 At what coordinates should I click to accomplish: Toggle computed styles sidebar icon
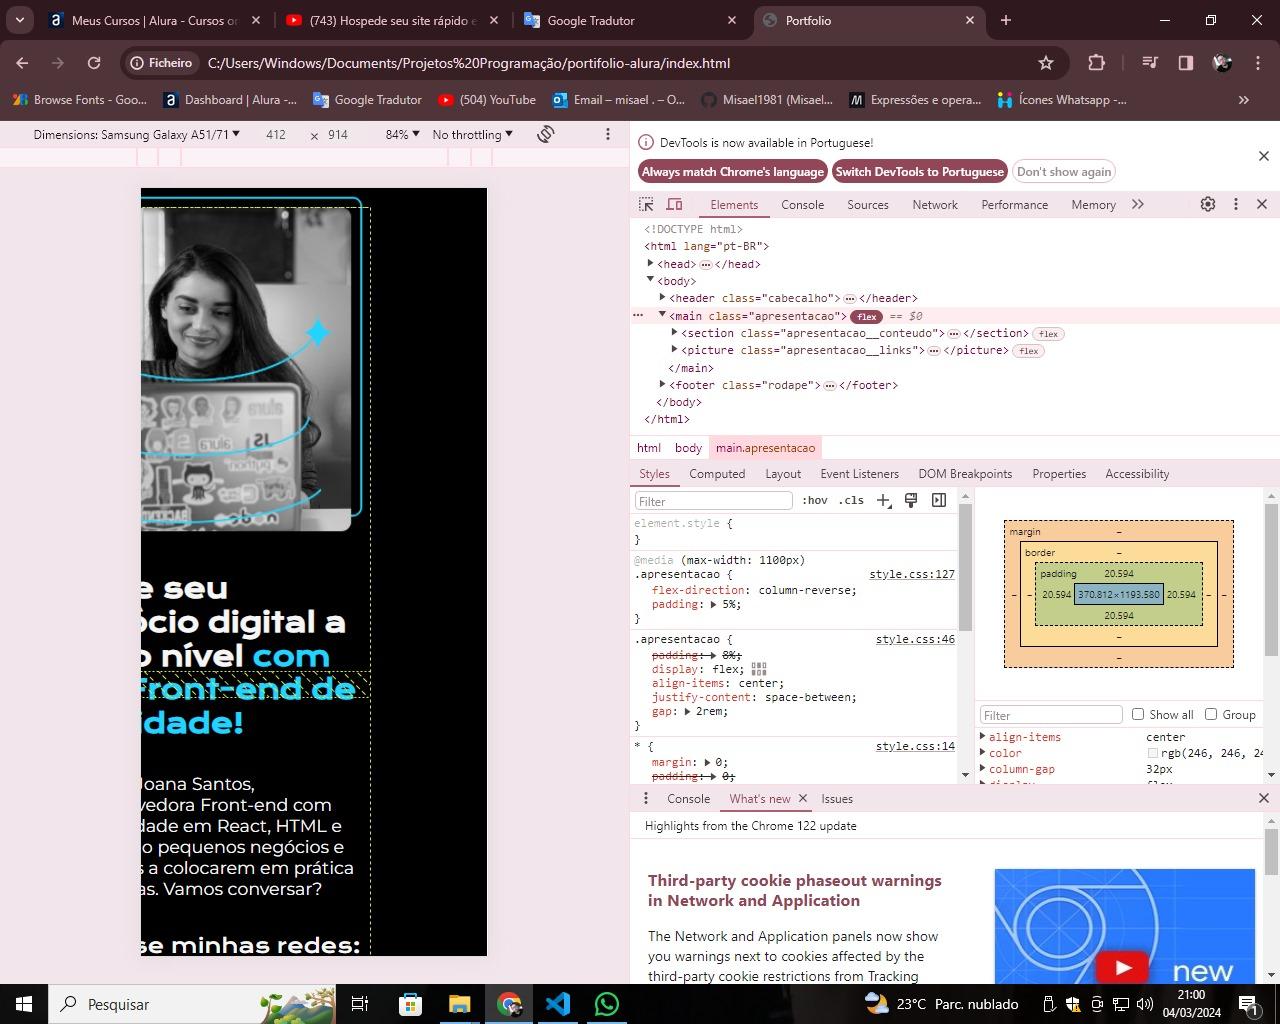point(939,500)
